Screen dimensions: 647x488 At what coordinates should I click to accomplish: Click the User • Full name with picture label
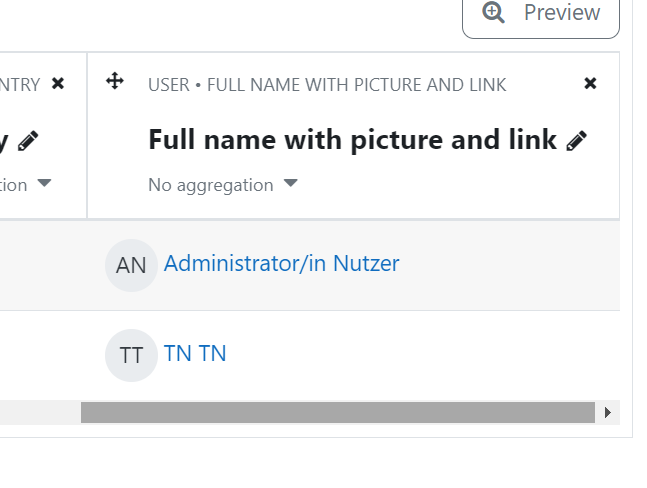(327, 85)
